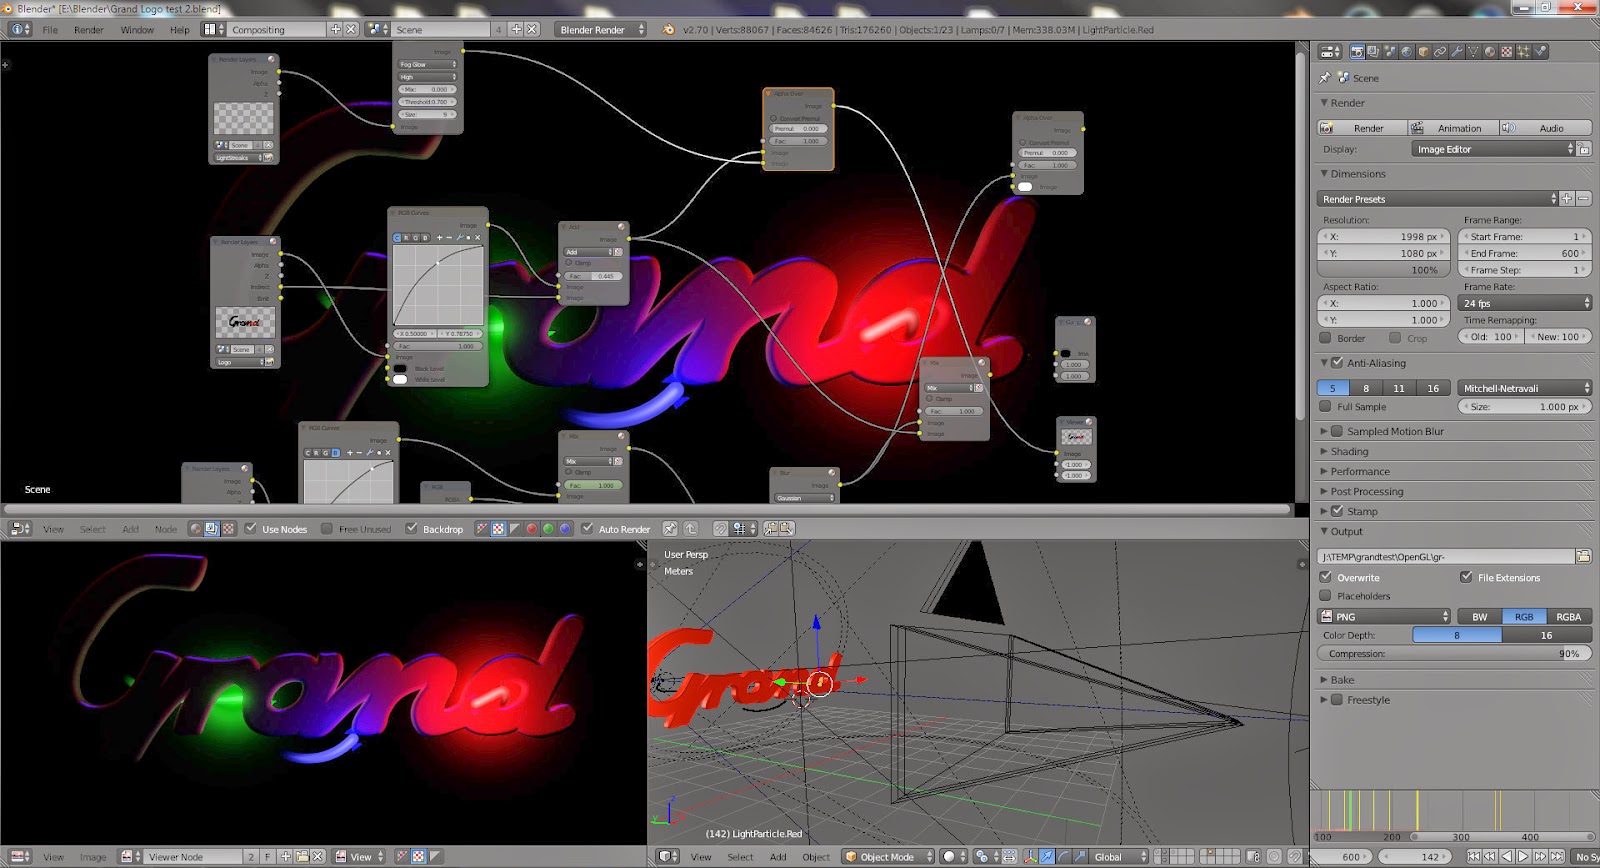Select Compositing node tree type icon

click(x=211, y=529)
